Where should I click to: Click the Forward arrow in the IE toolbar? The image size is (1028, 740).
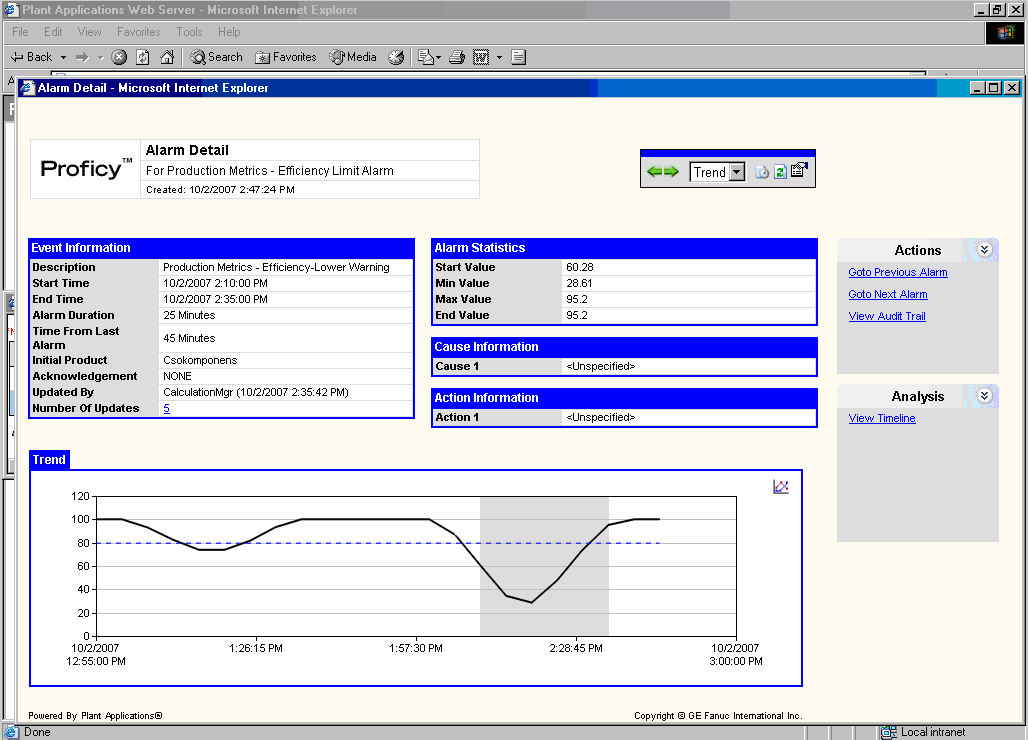tap(82, 58)
